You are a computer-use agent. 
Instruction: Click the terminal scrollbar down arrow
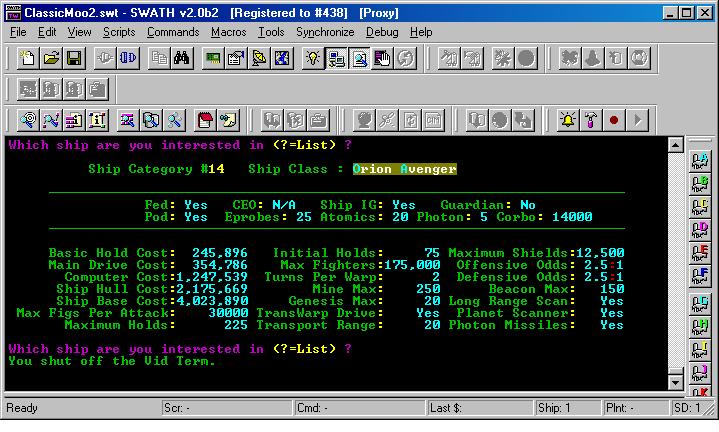point(676,383)
